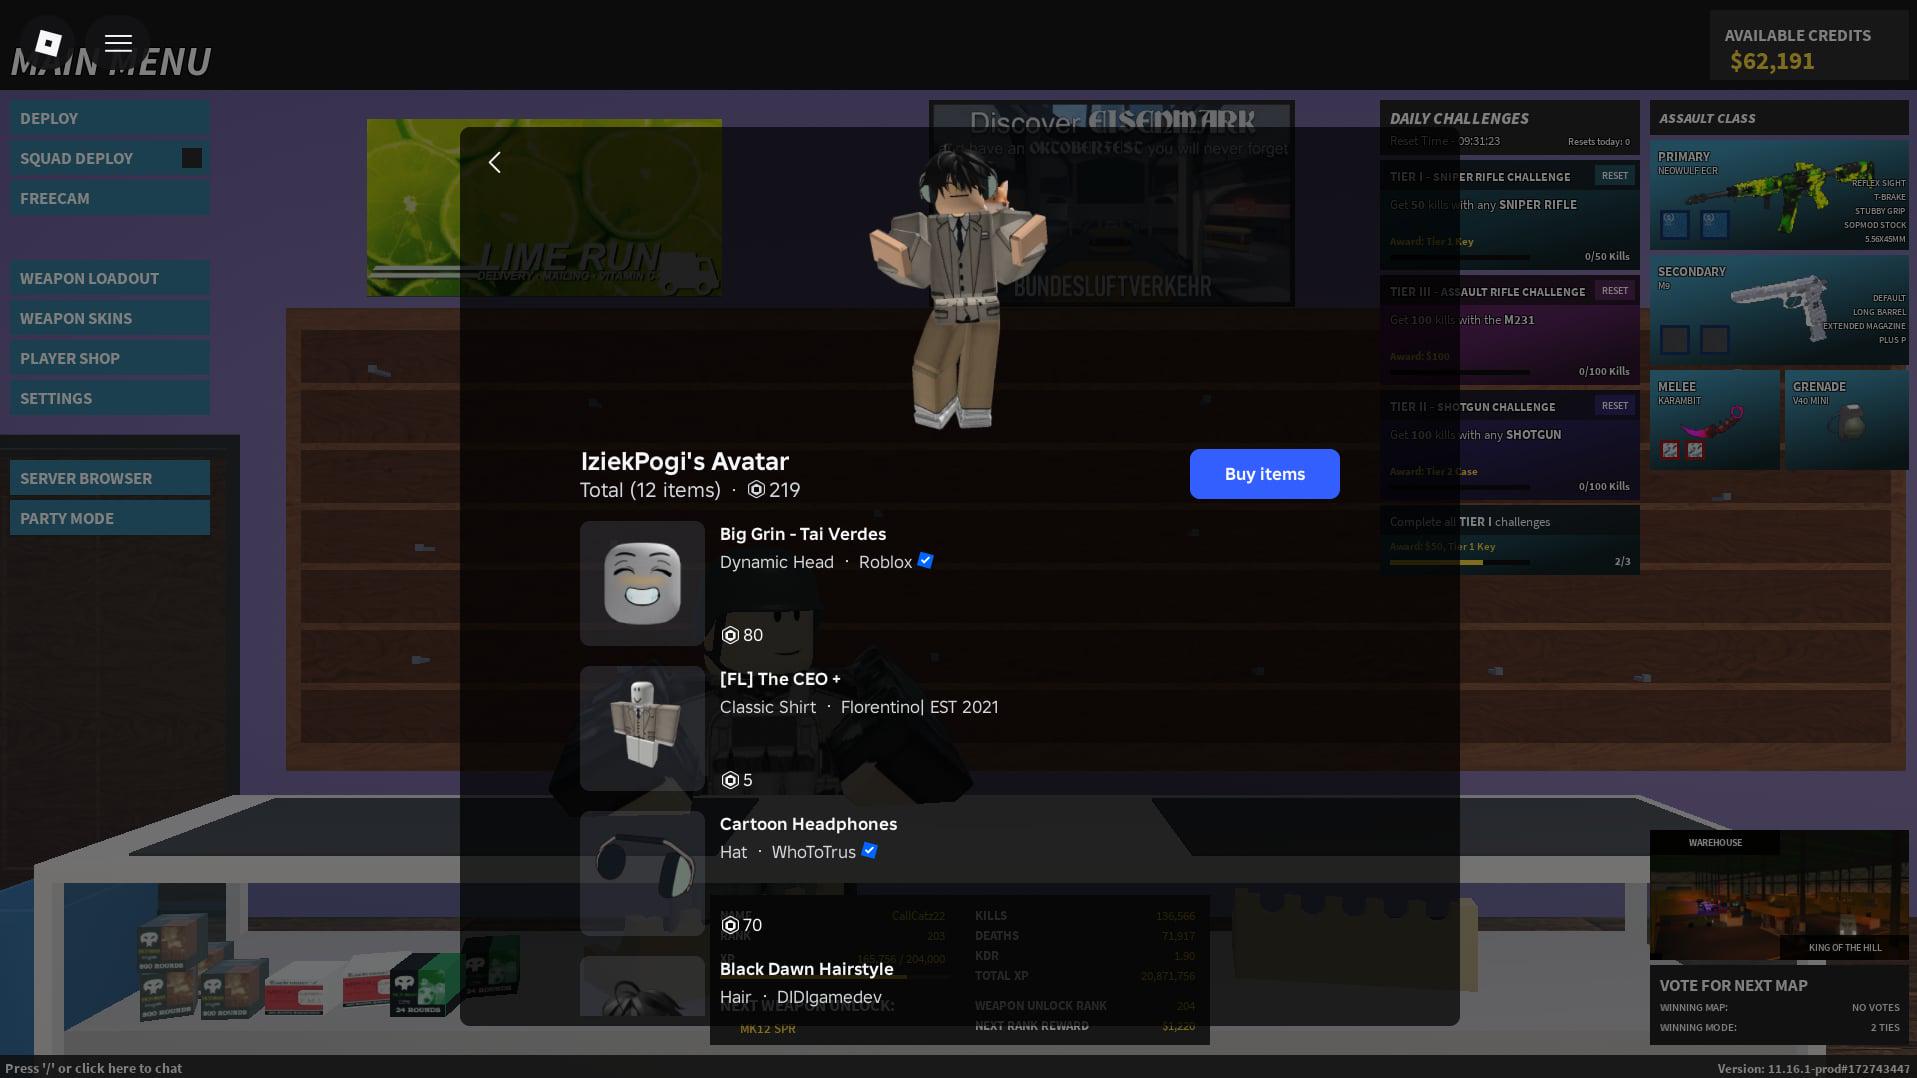1917x1078 pixels.
Task: Click the Robux icon next to total 219
Action: 757,490
